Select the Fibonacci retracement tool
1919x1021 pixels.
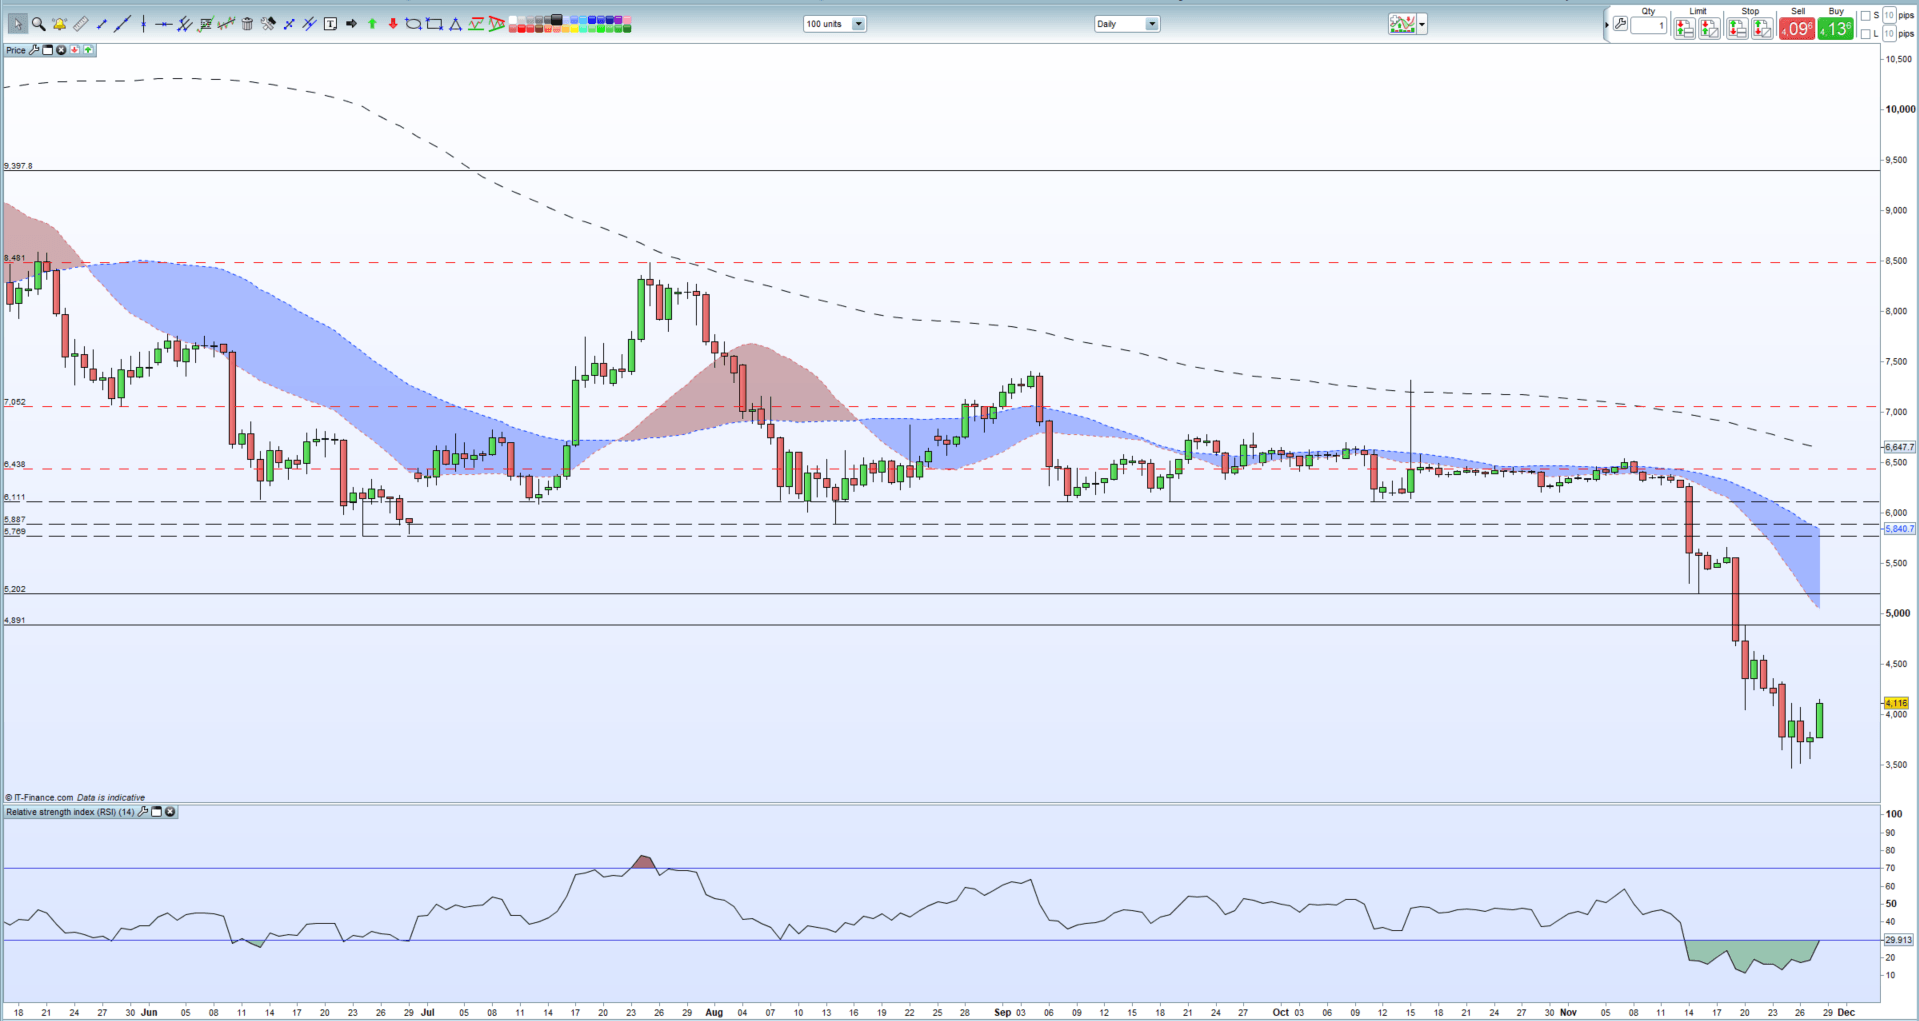coord(205,24)
